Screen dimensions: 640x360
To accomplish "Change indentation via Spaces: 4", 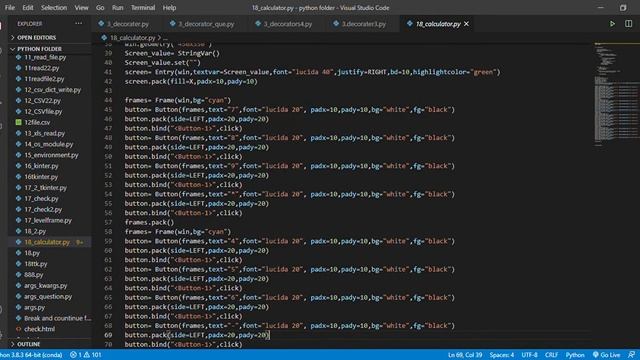I will 502,355.
